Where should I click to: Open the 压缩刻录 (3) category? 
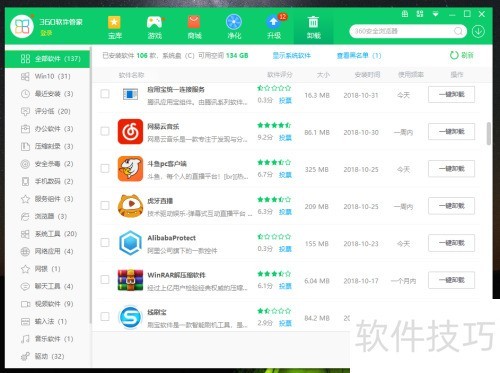pyautogui.click(x=47, y=146)
